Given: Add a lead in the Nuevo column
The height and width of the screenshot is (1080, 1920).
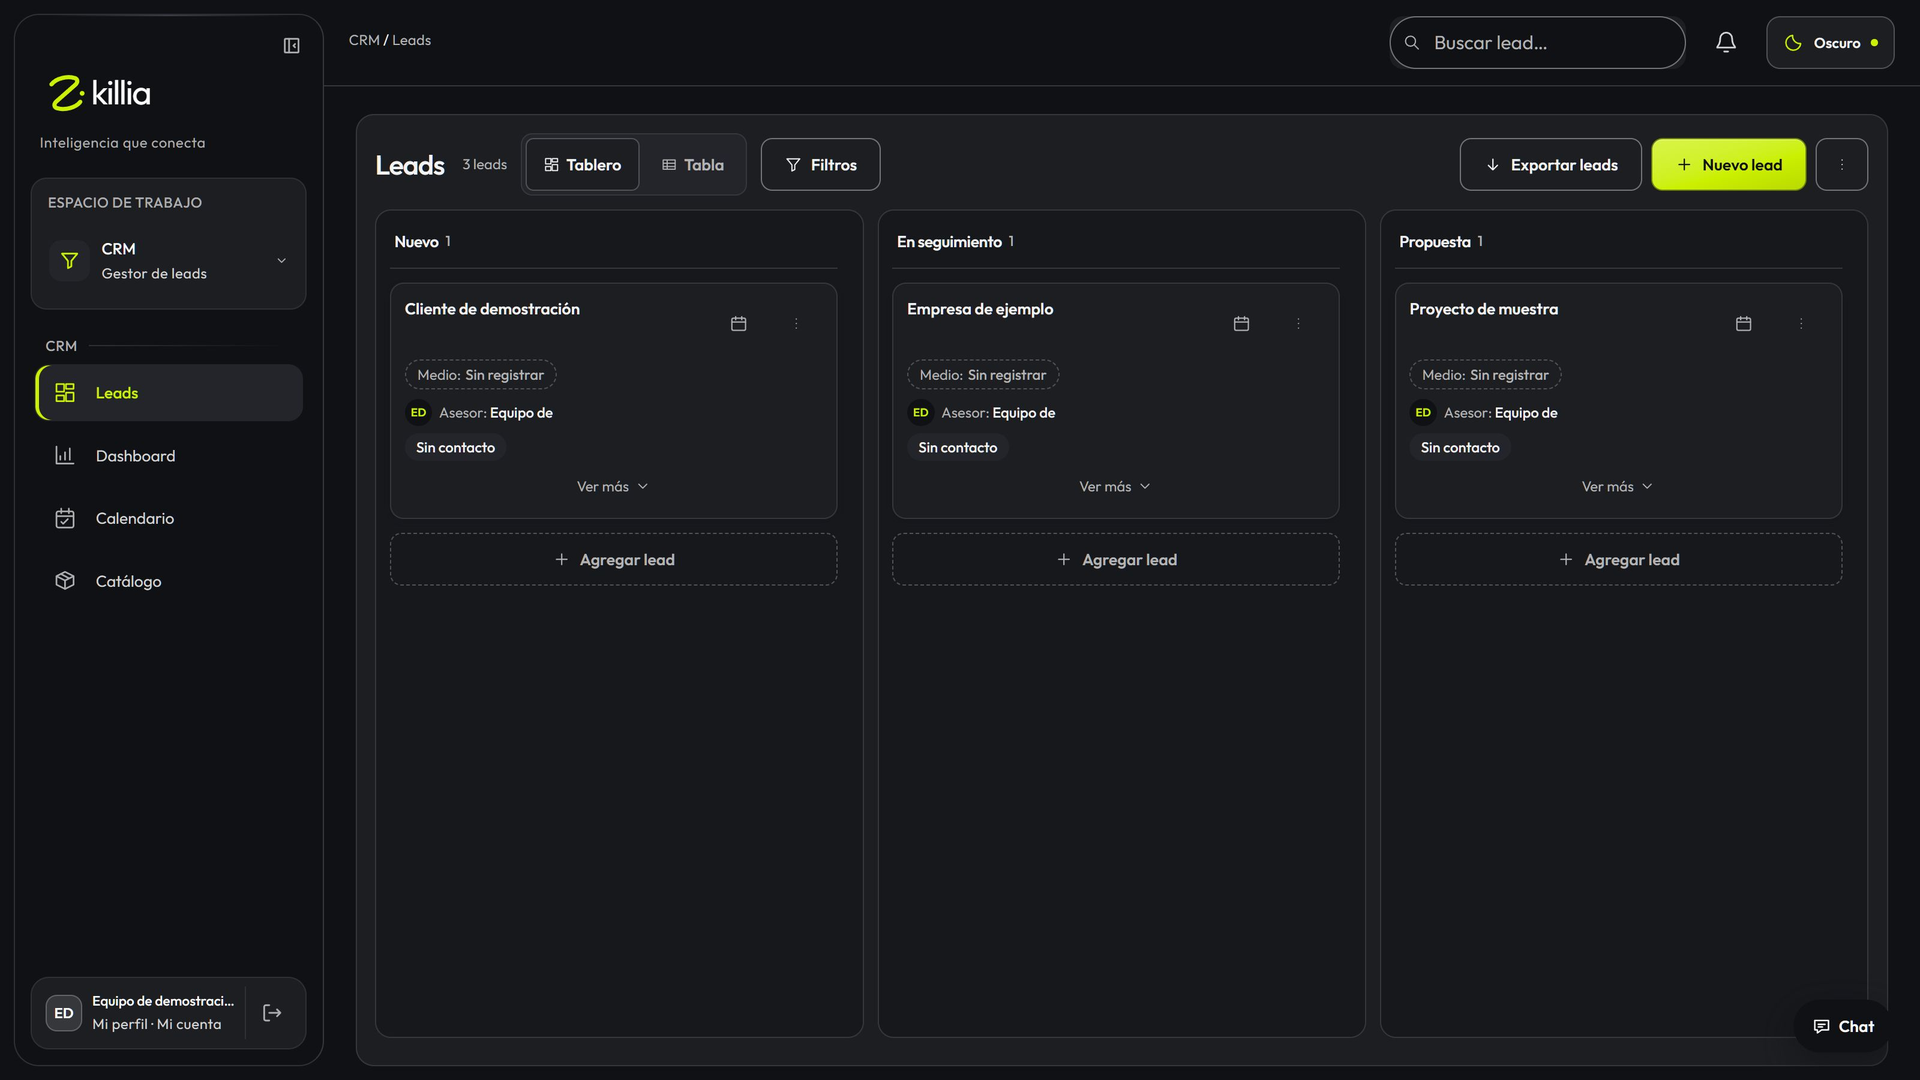Looking at the screenshot, I should (x=613, y=559).
